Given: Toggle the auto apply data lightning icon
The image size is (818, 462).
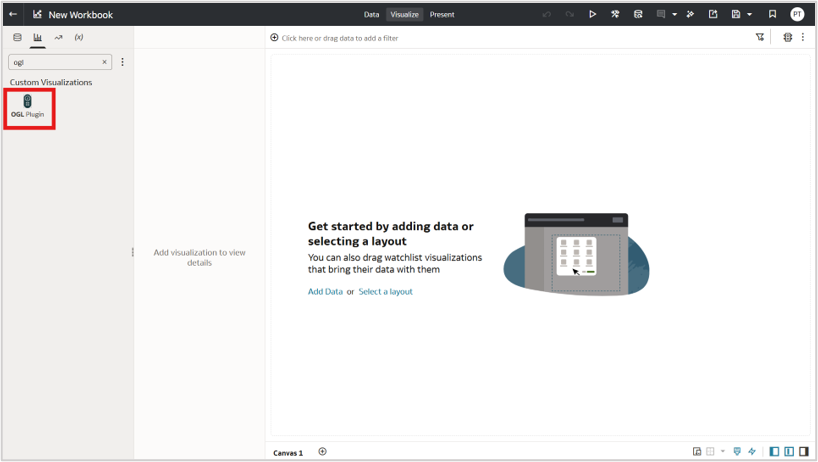Looking at the screenshot, I should tap(752, 452).
